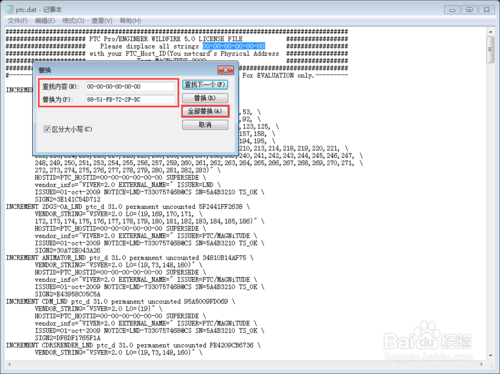500x374 pixels.
Task: Click the 查找内容 input field
Action: point(130,87)
